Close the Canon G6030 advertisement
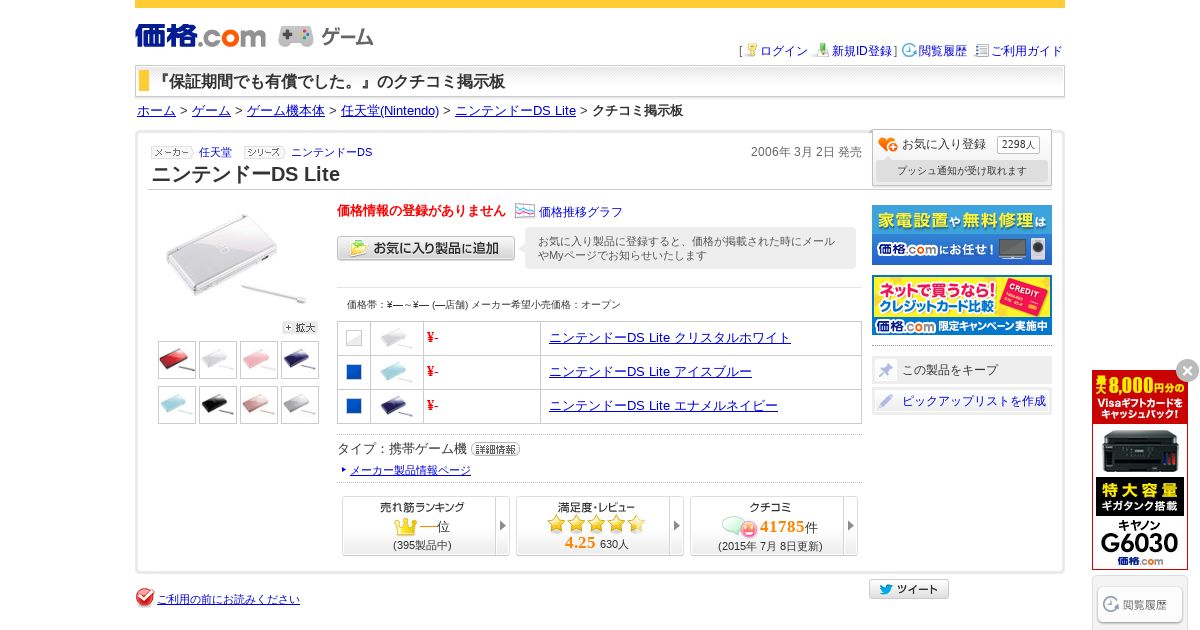Image resolution: width=1200 pixels, height=630 pixels. (1187, 370)
